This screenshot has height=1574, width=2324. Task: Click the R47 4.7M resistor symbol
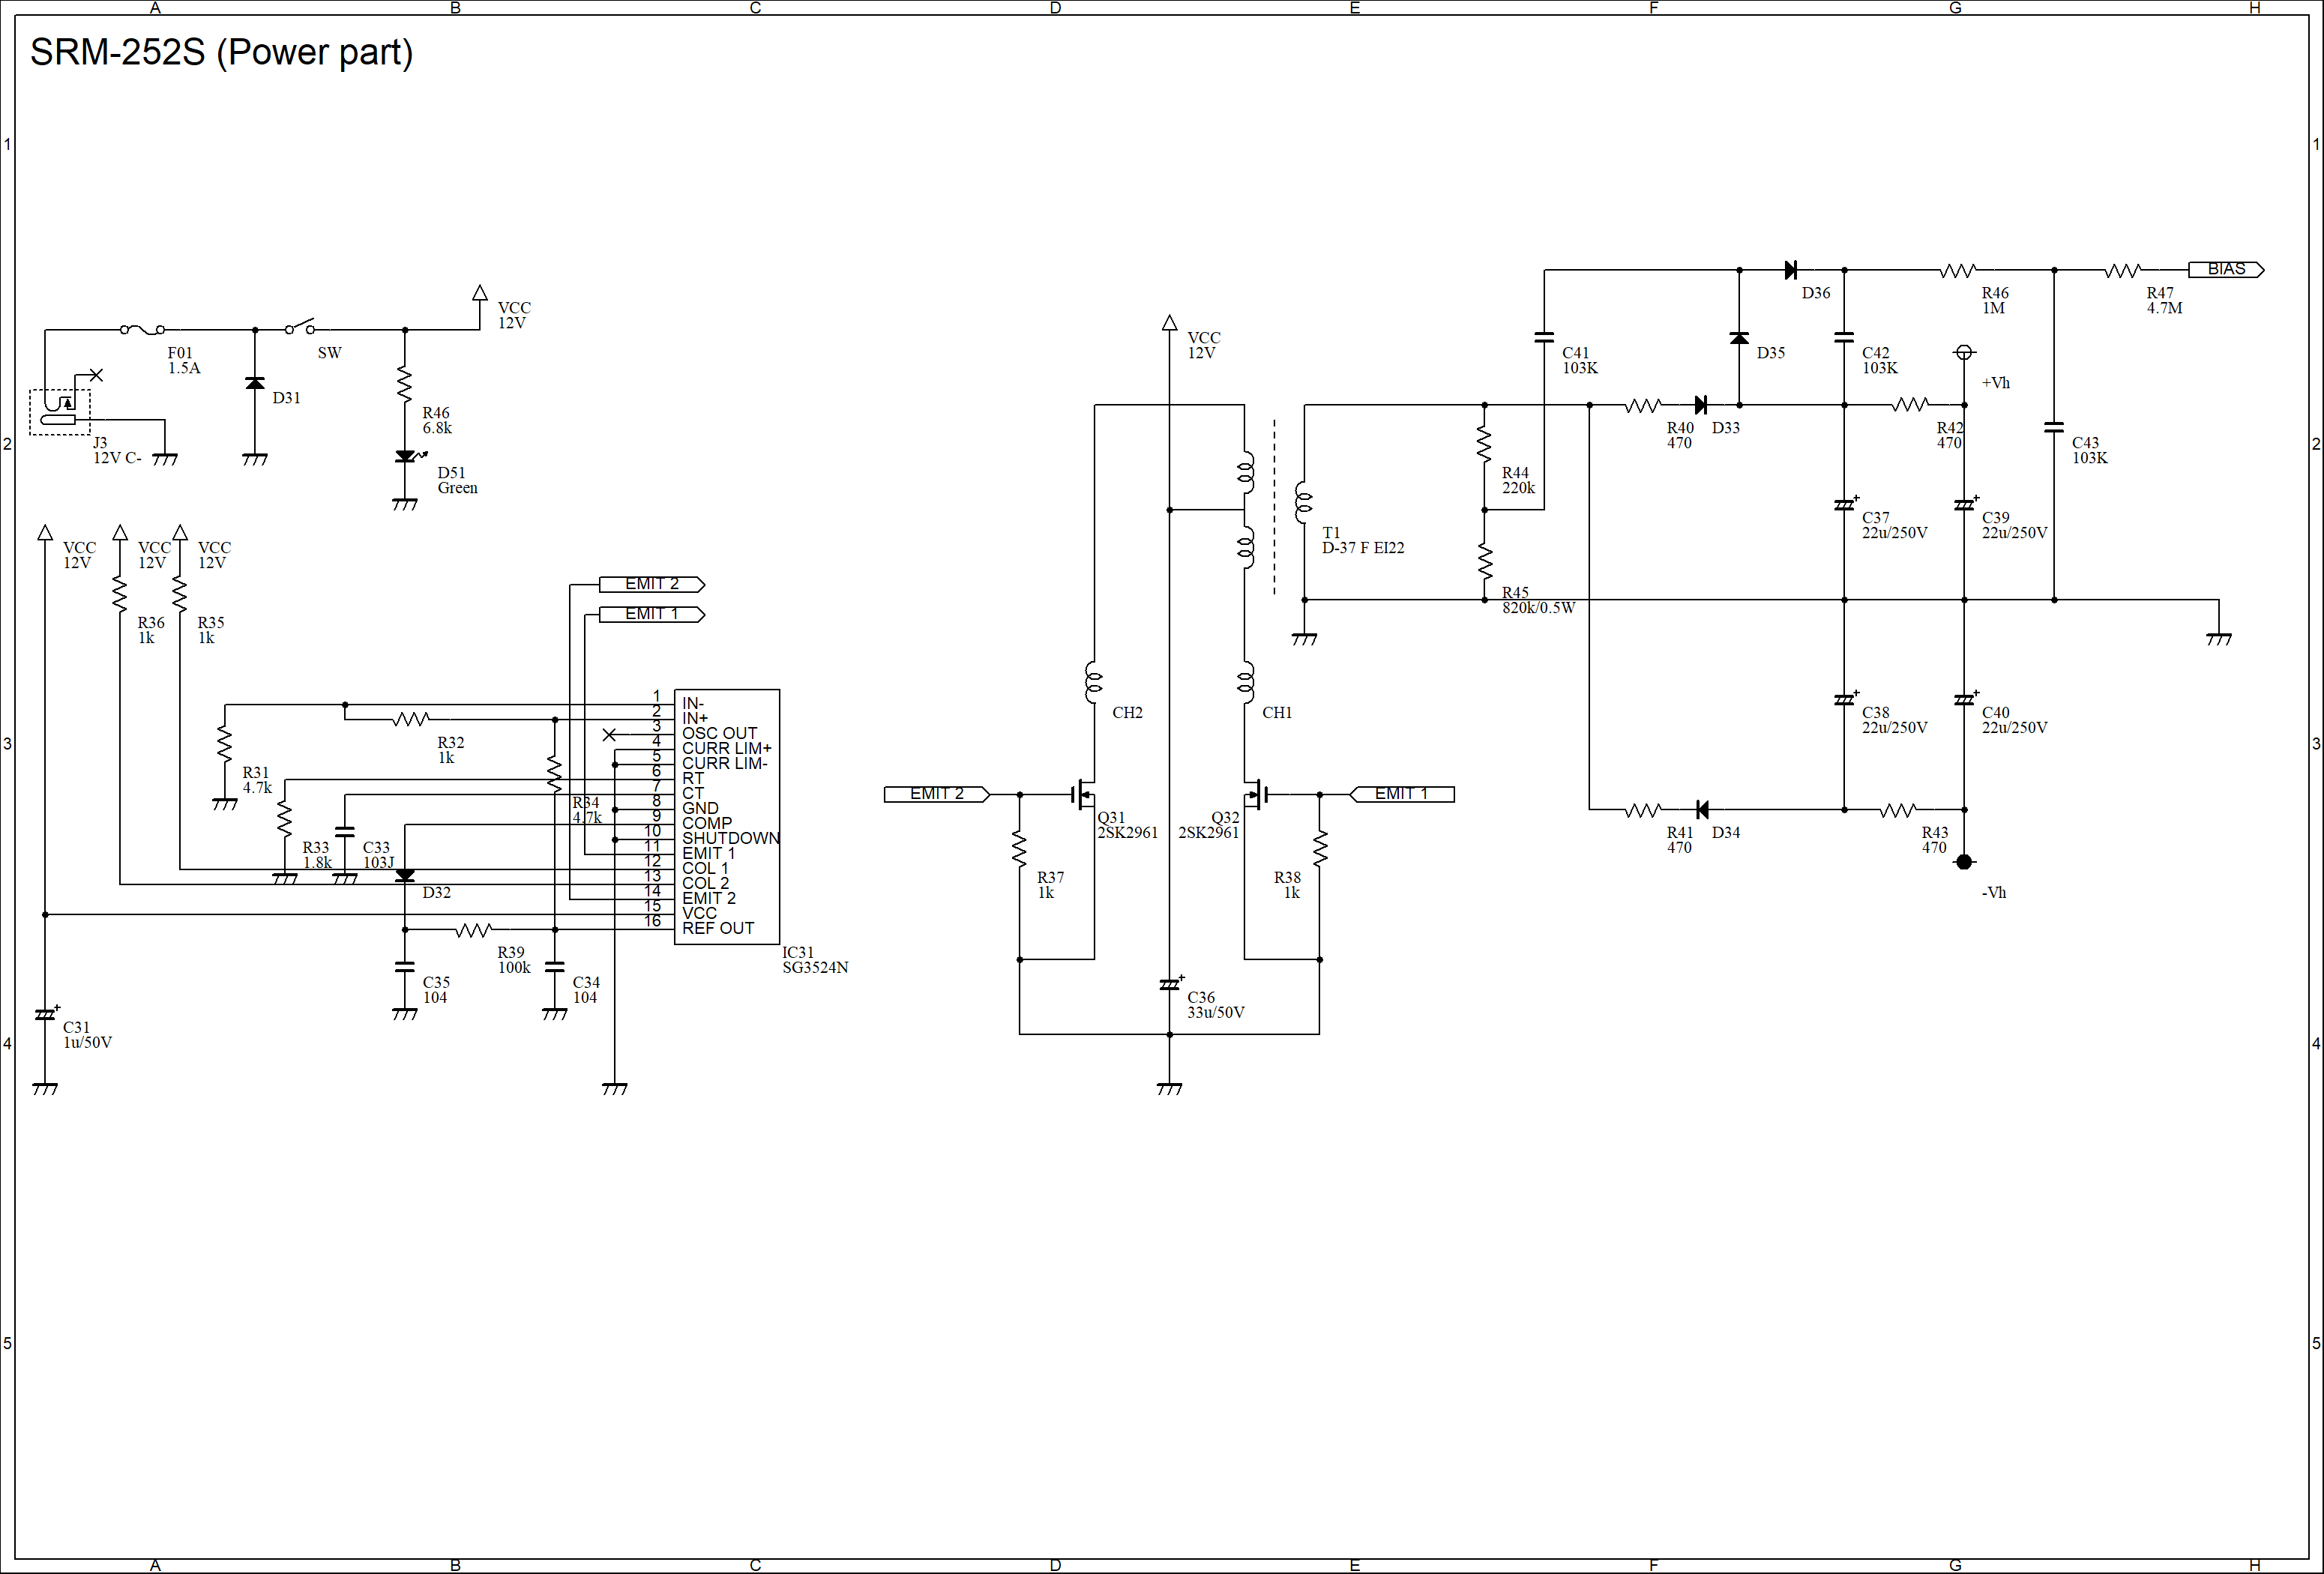[x=2122, y=270]
